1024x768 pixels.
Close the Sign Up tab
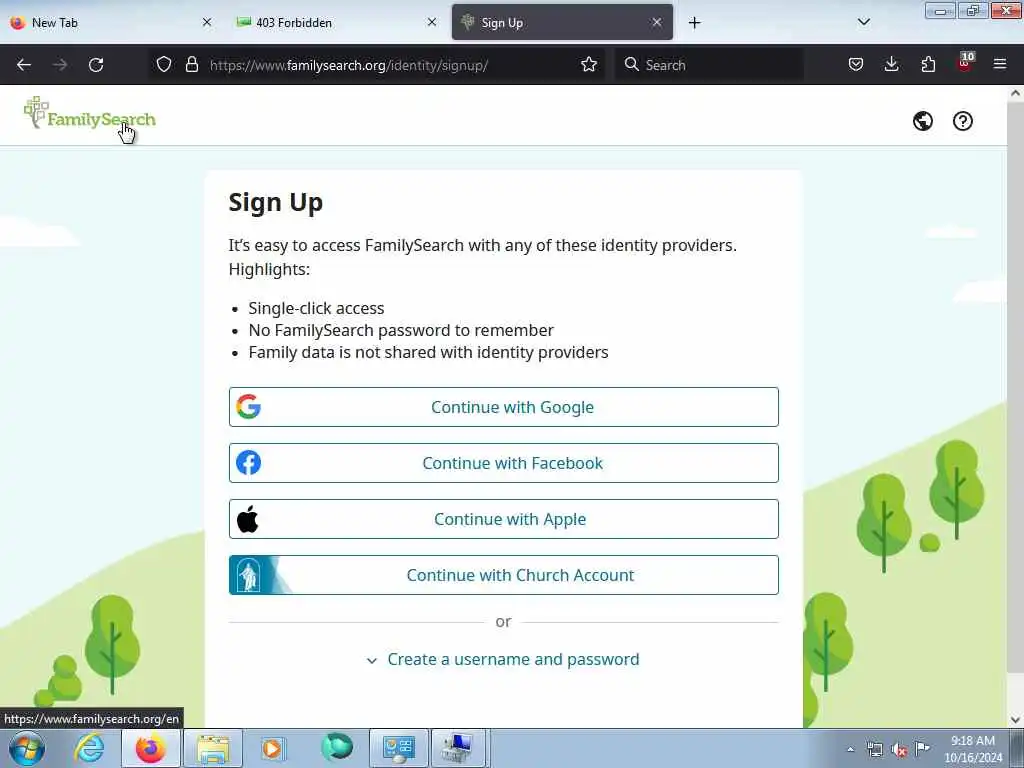(657, 22)
